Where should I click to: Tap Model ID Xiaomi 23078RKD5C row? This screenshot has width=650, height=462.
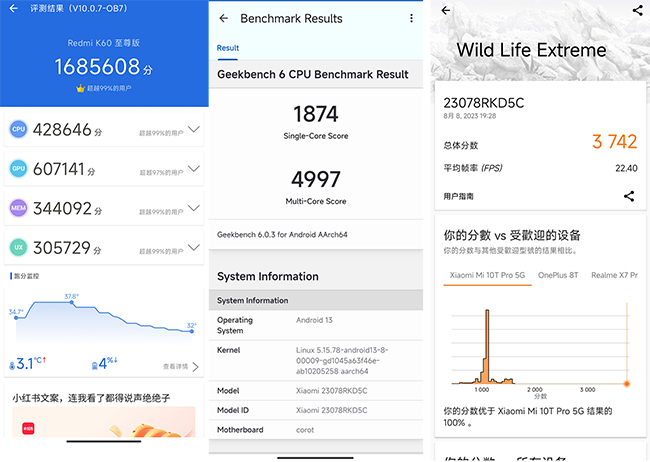(x=316, y=410)
